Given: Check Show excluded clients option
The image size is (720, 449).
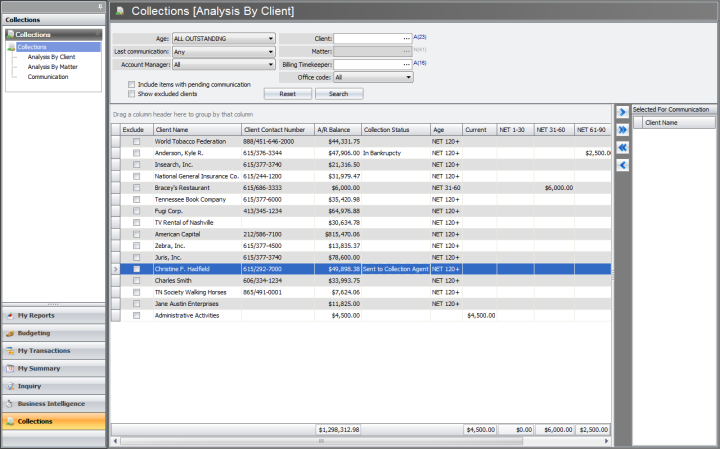Looking at the screenshot, I should point(132,94).
